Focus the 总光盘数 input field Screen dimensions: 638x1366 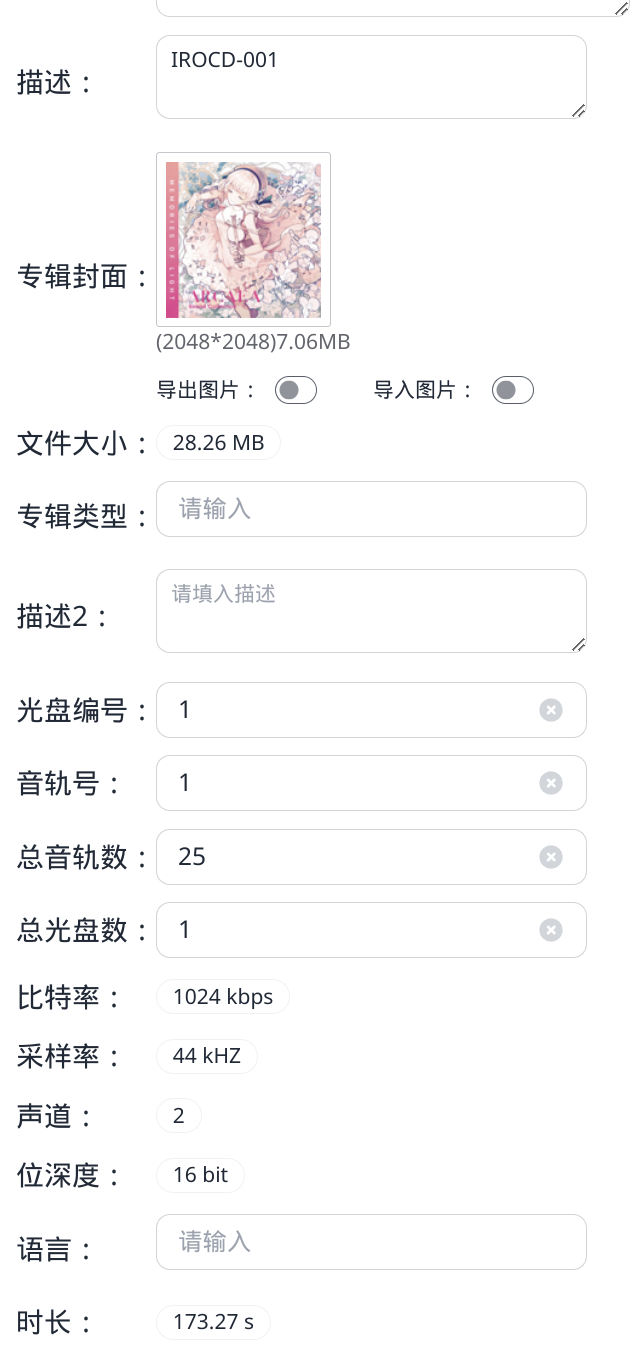point(350,930)
